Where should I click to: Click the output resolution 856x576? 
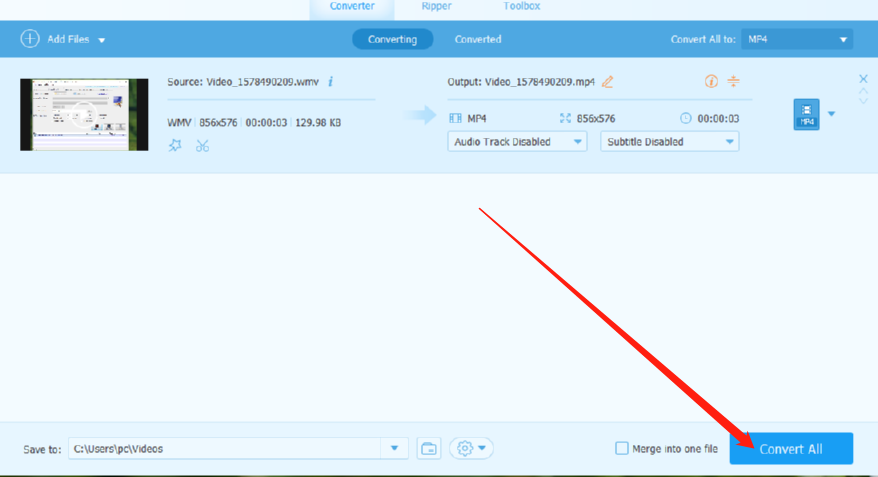coord(596,118)
